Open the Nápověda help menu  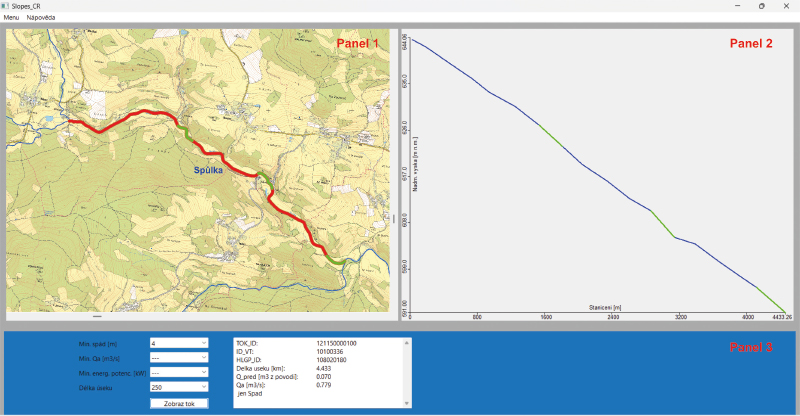tap(41, 18)
